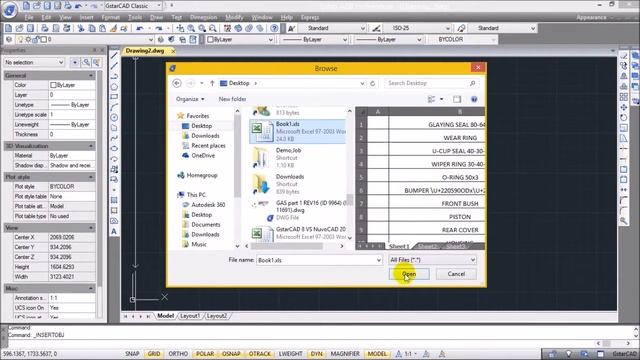Click New folder in Browse dialog
640x360 pixels.
(x=232, y=99)
